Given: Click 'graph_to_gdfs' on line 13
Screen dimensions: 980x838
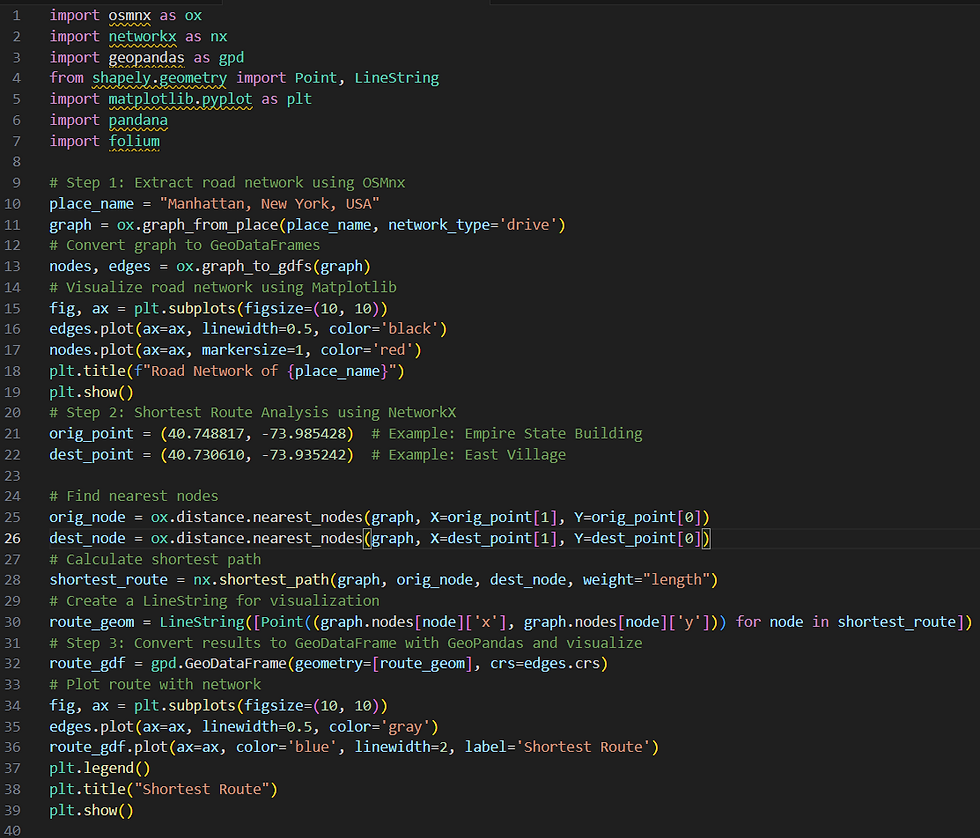Looking at the screenshot, I should [256, 267].
